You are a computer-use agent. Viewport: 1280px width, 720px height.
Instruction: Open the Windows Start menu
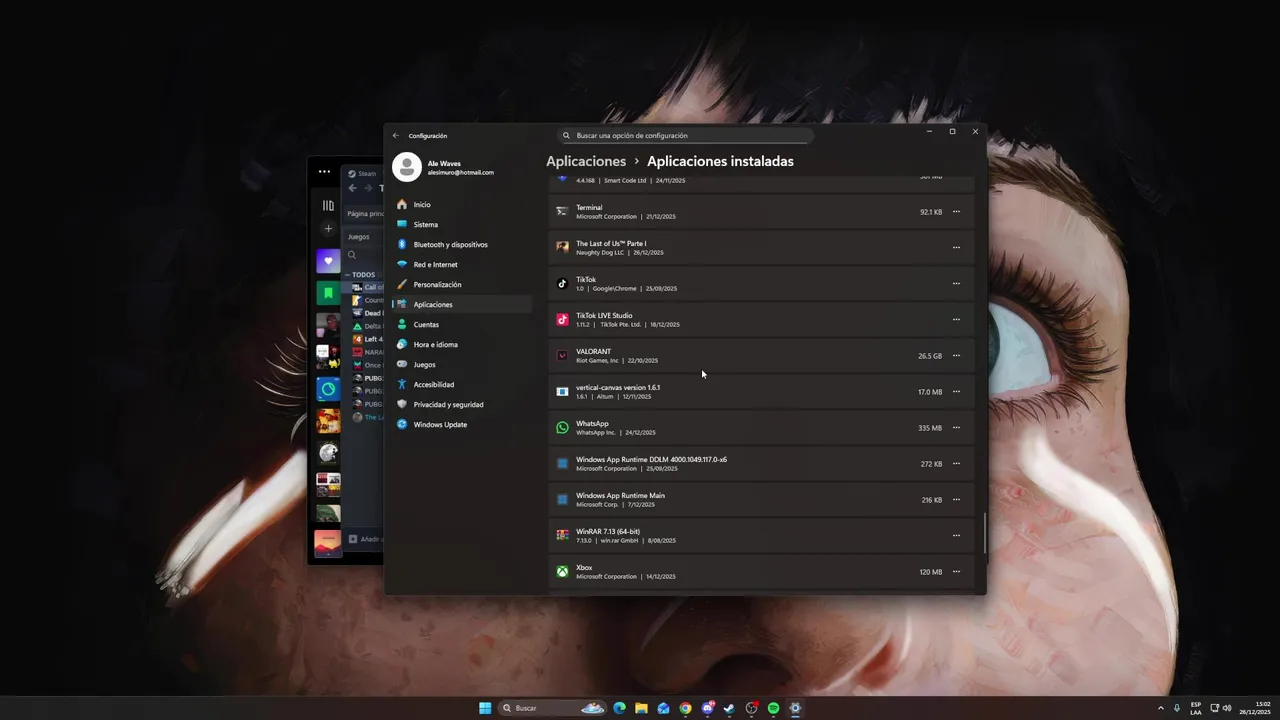[x=485, y=708]
